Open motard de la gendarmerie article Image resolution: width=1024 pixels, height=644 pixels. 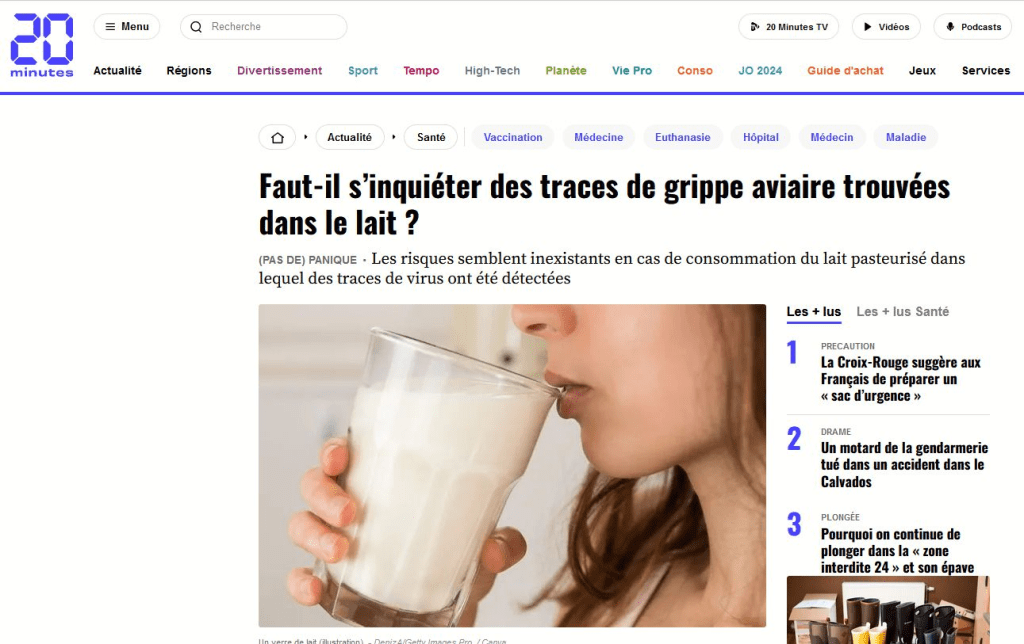click(904, 465)
